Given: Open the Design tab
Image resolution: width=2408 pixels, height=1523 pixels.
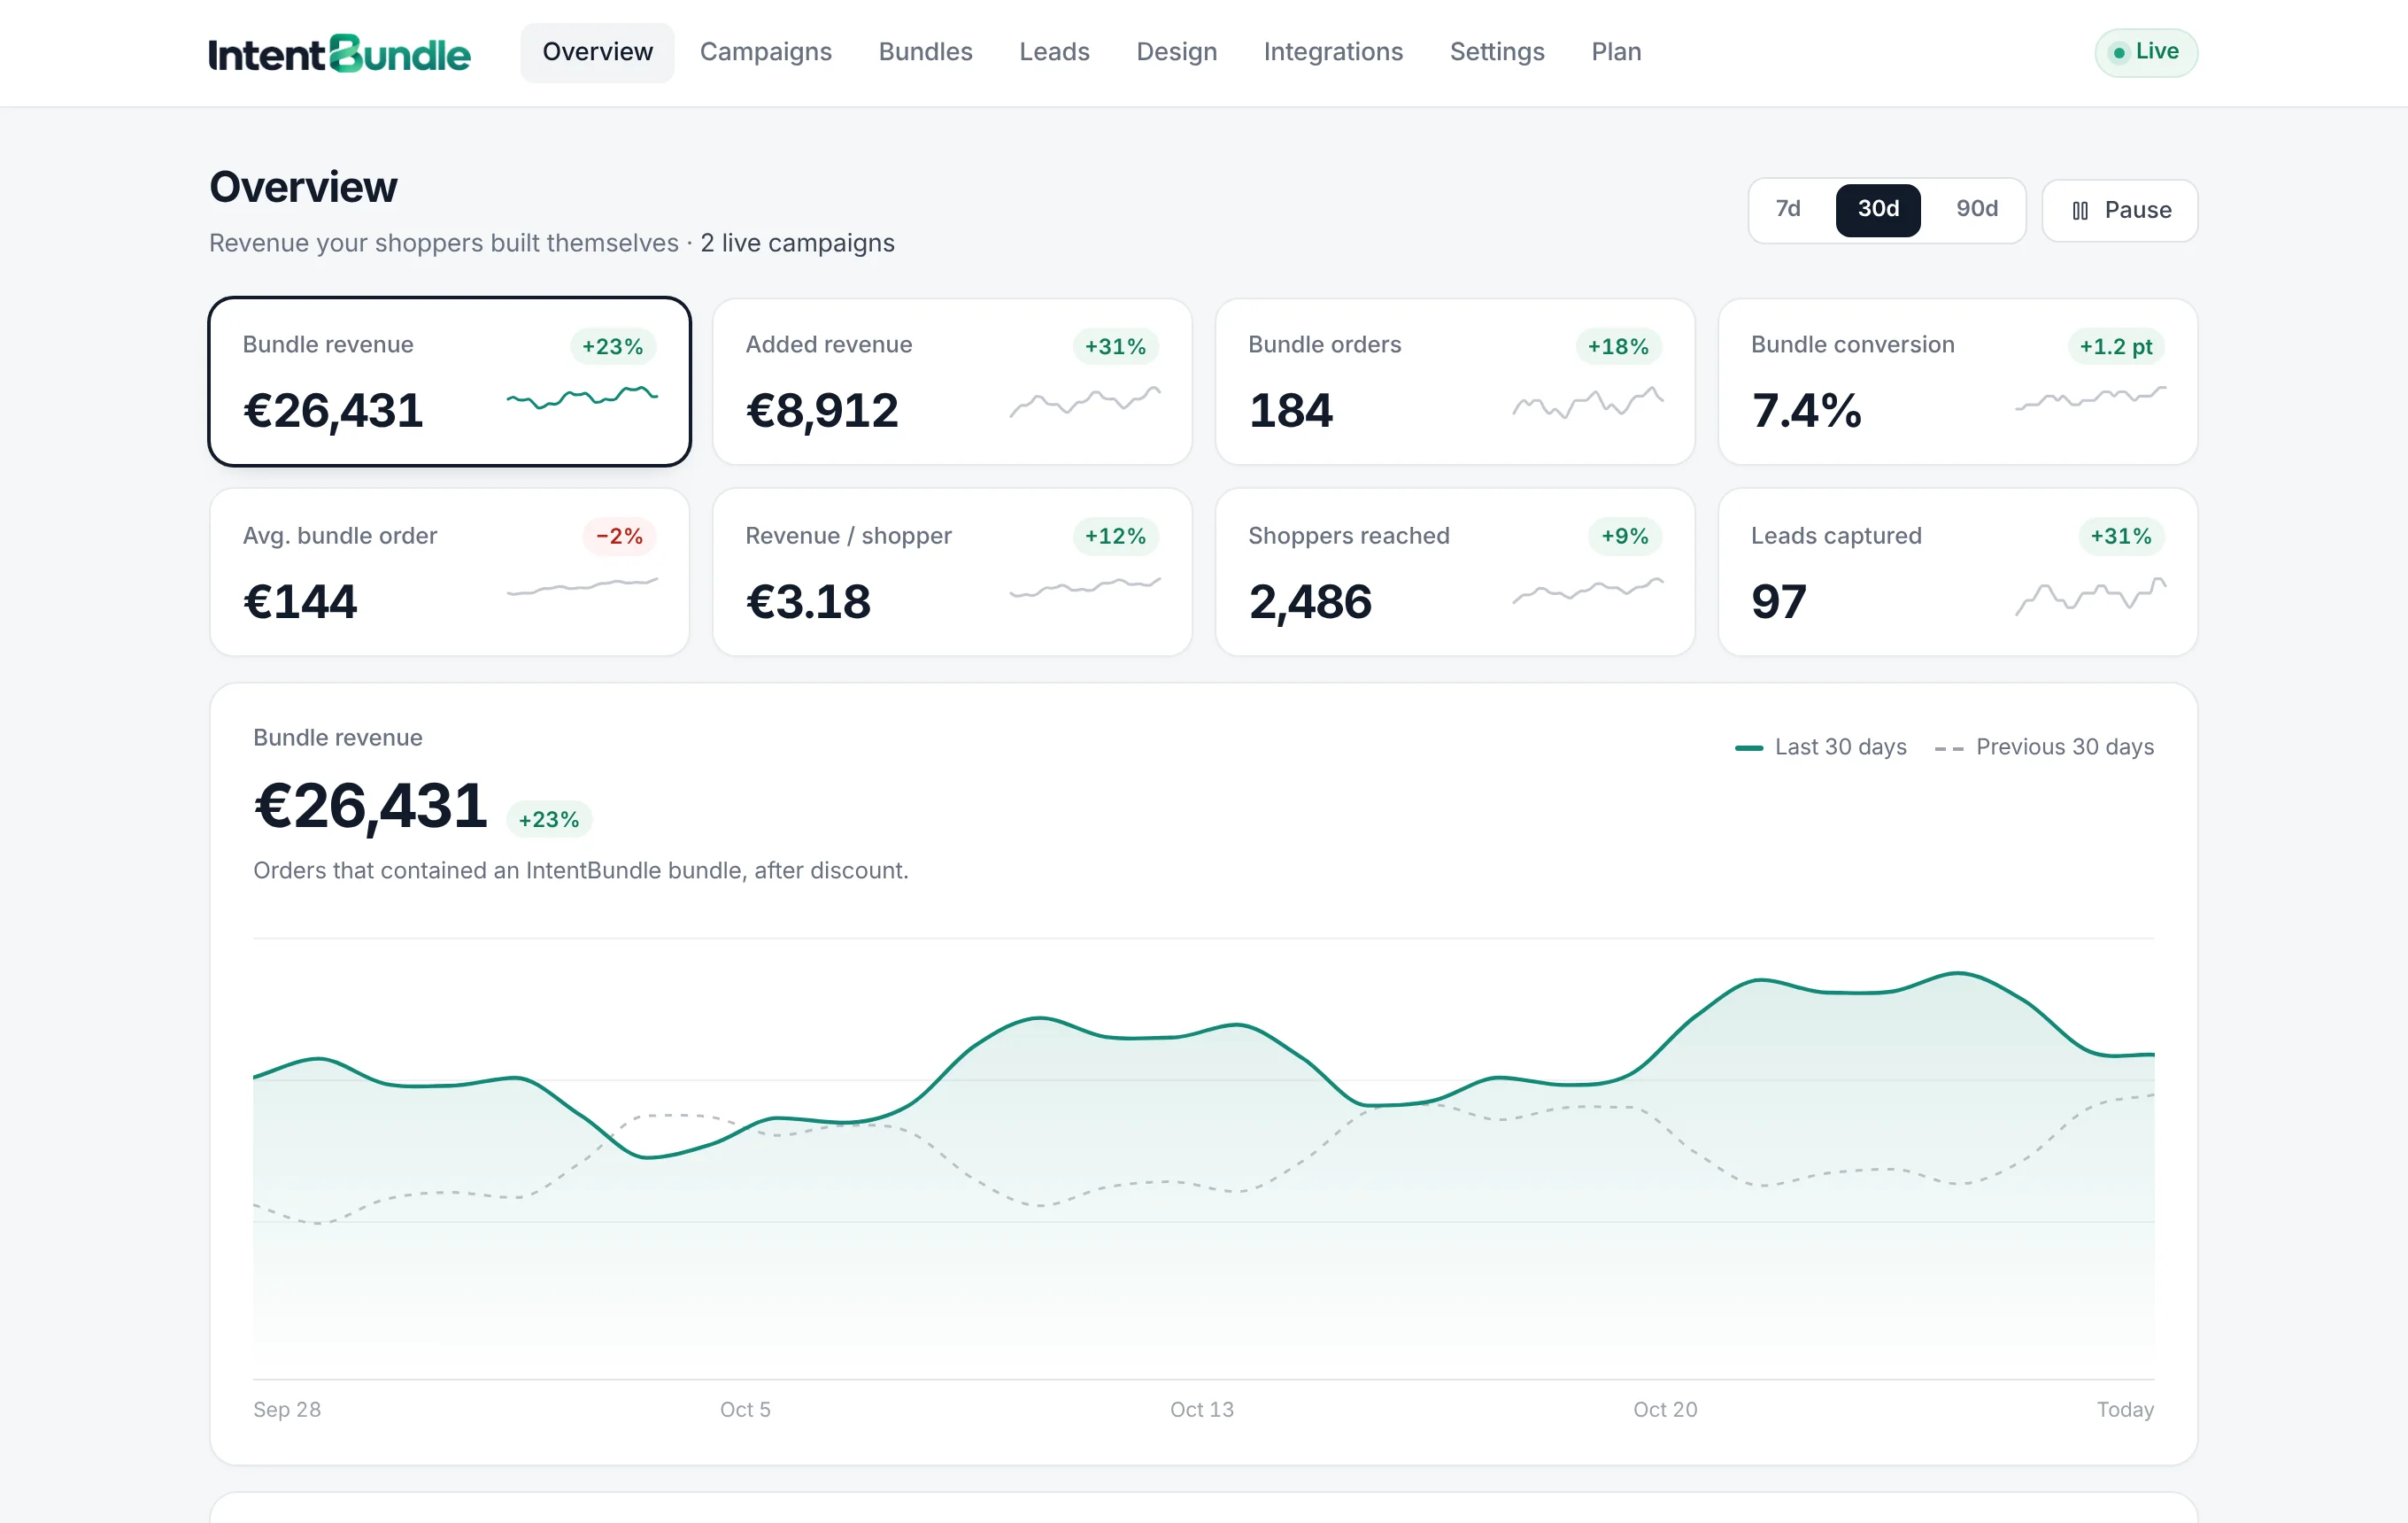Looking at the screenshot, I should [x=1176, y=52].
